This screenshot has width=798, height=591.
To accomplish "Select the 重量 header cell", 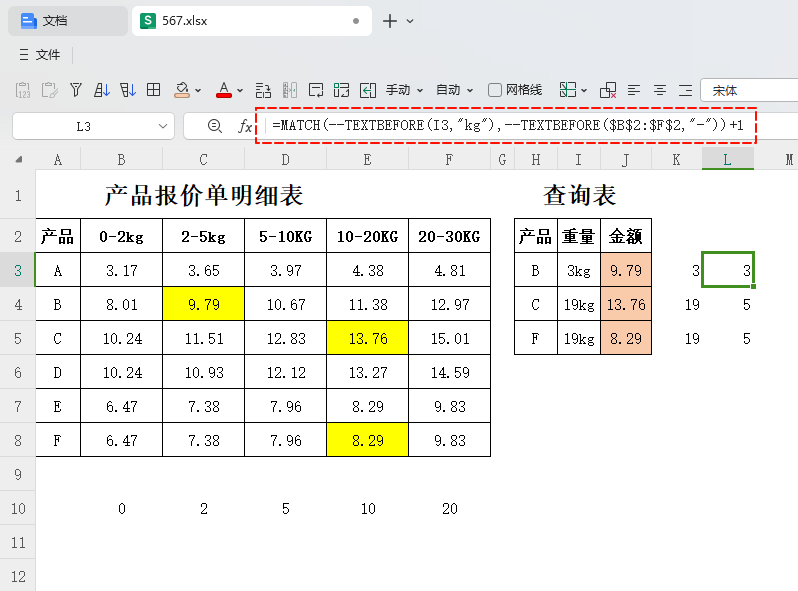I will [x=579, y=236].
